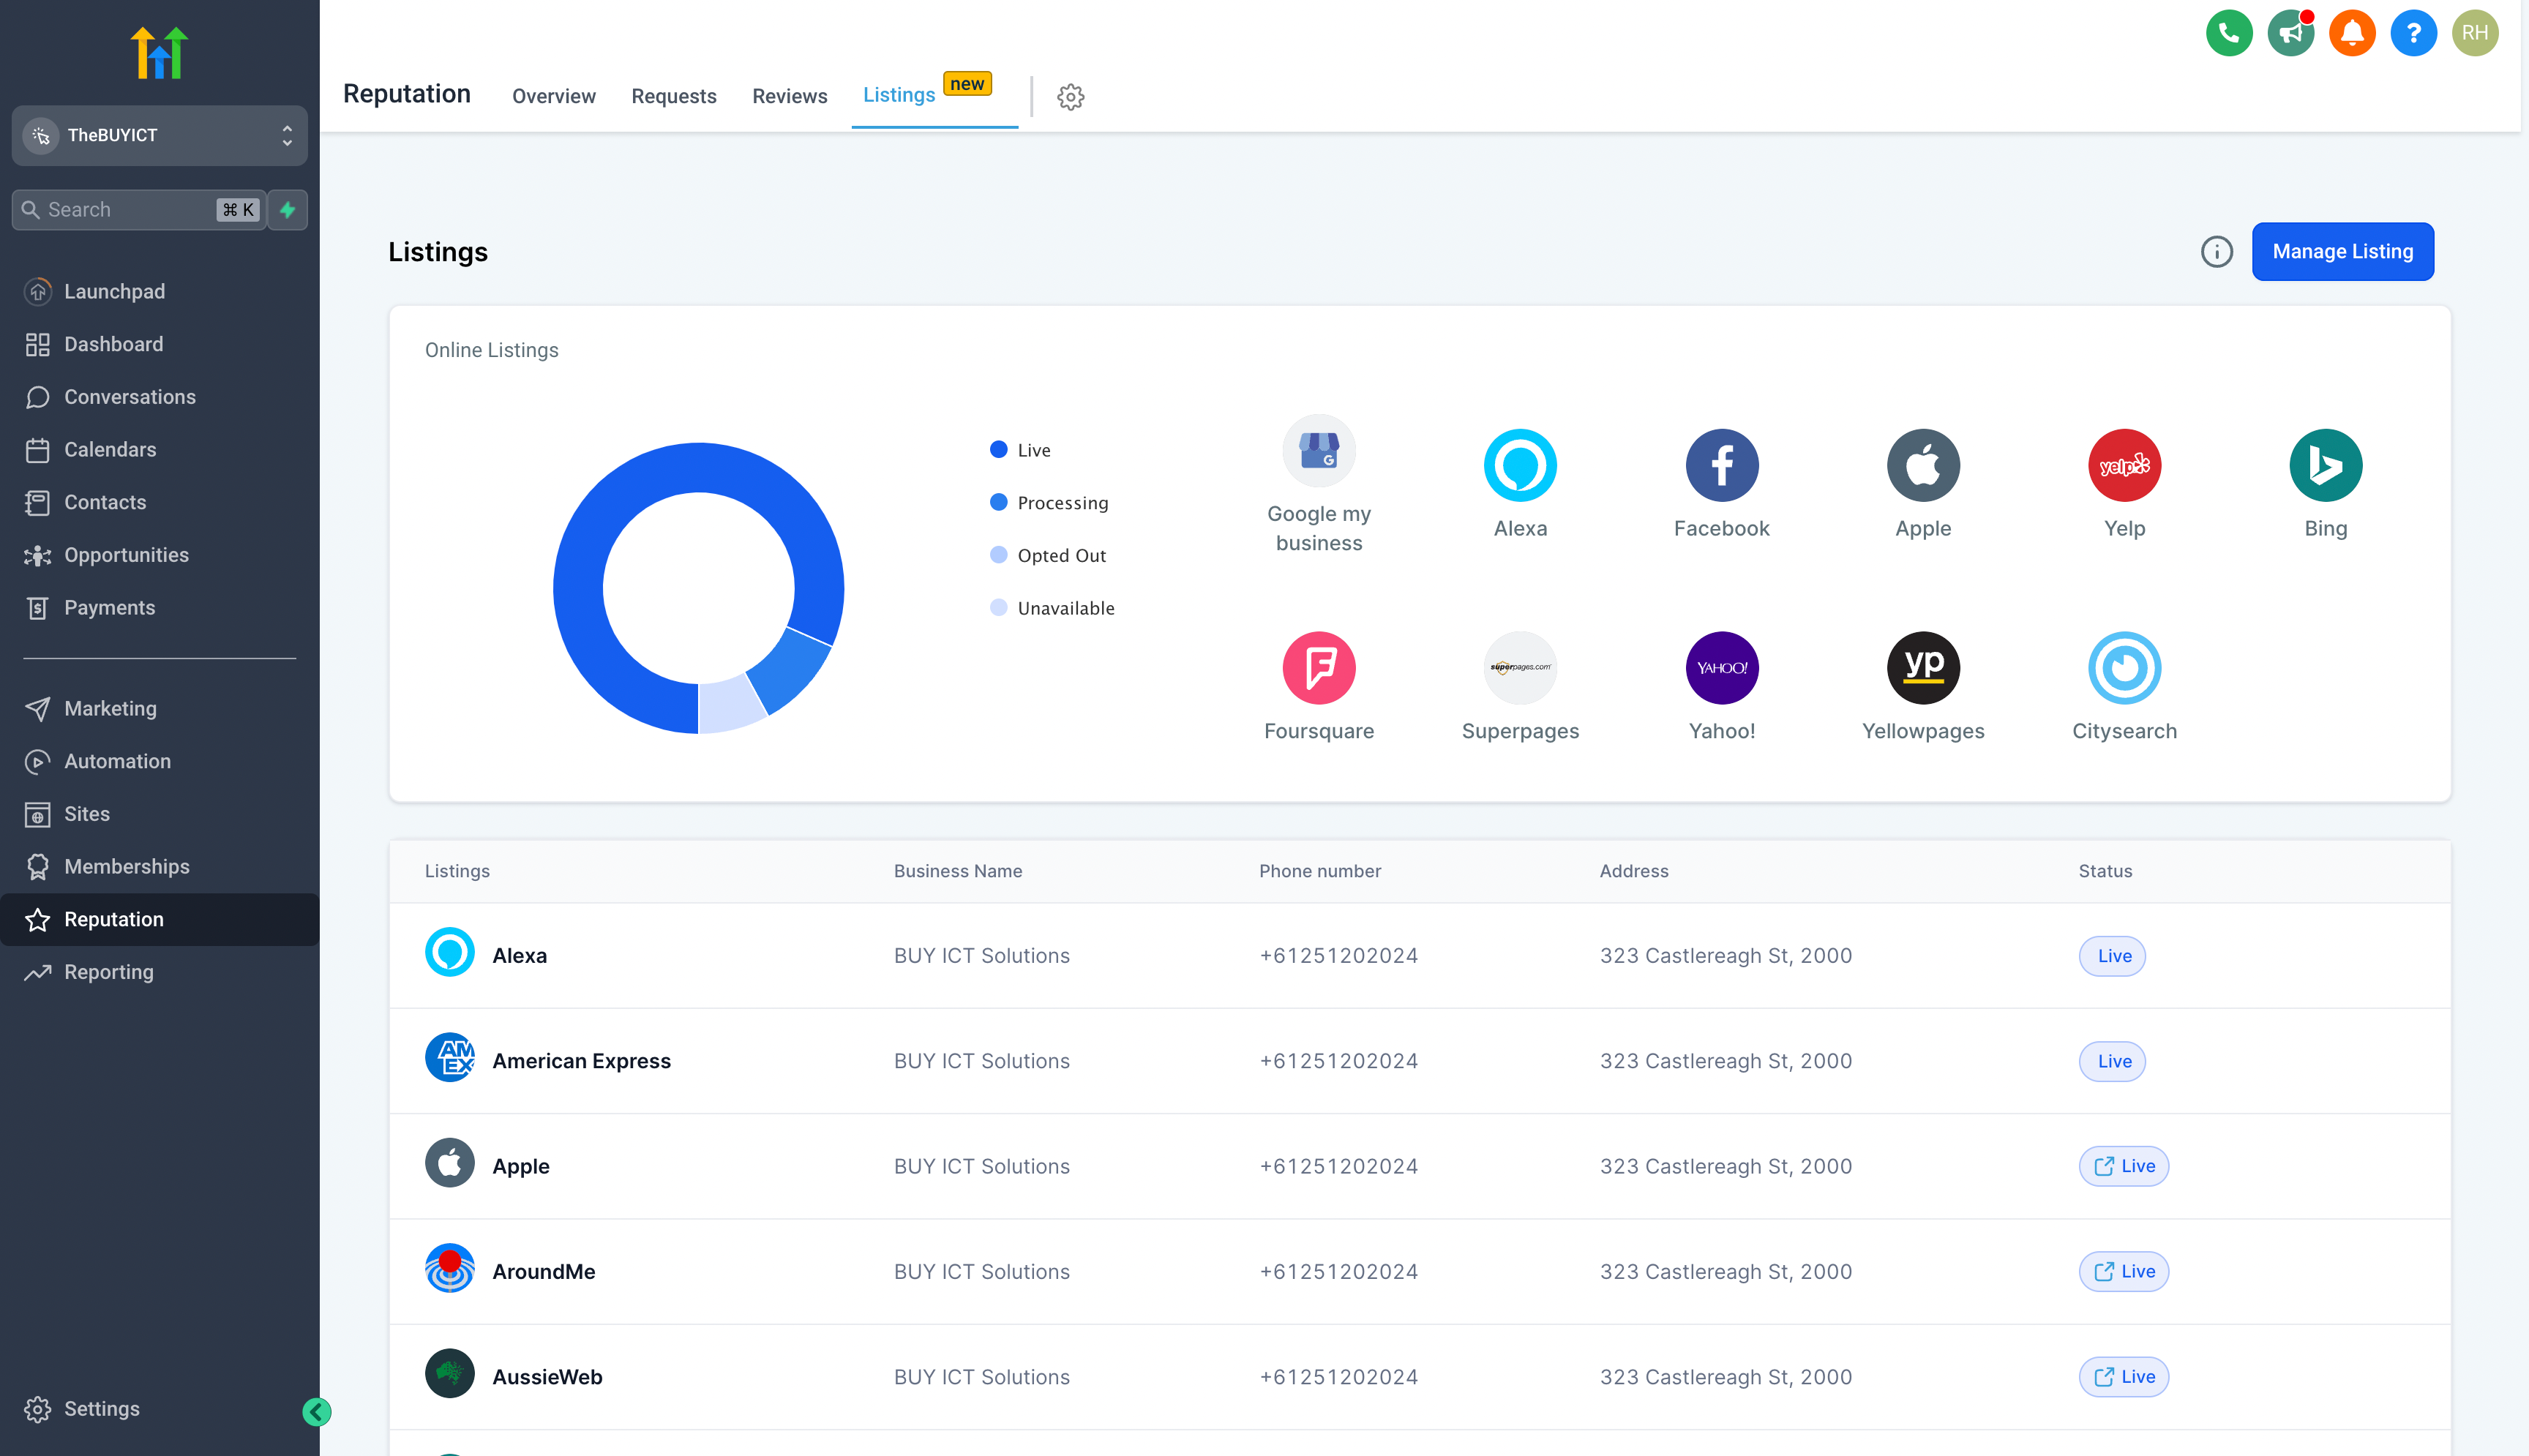
Task: Click the info icon beside Manage Listing
Action: [x=2216, y=252]
